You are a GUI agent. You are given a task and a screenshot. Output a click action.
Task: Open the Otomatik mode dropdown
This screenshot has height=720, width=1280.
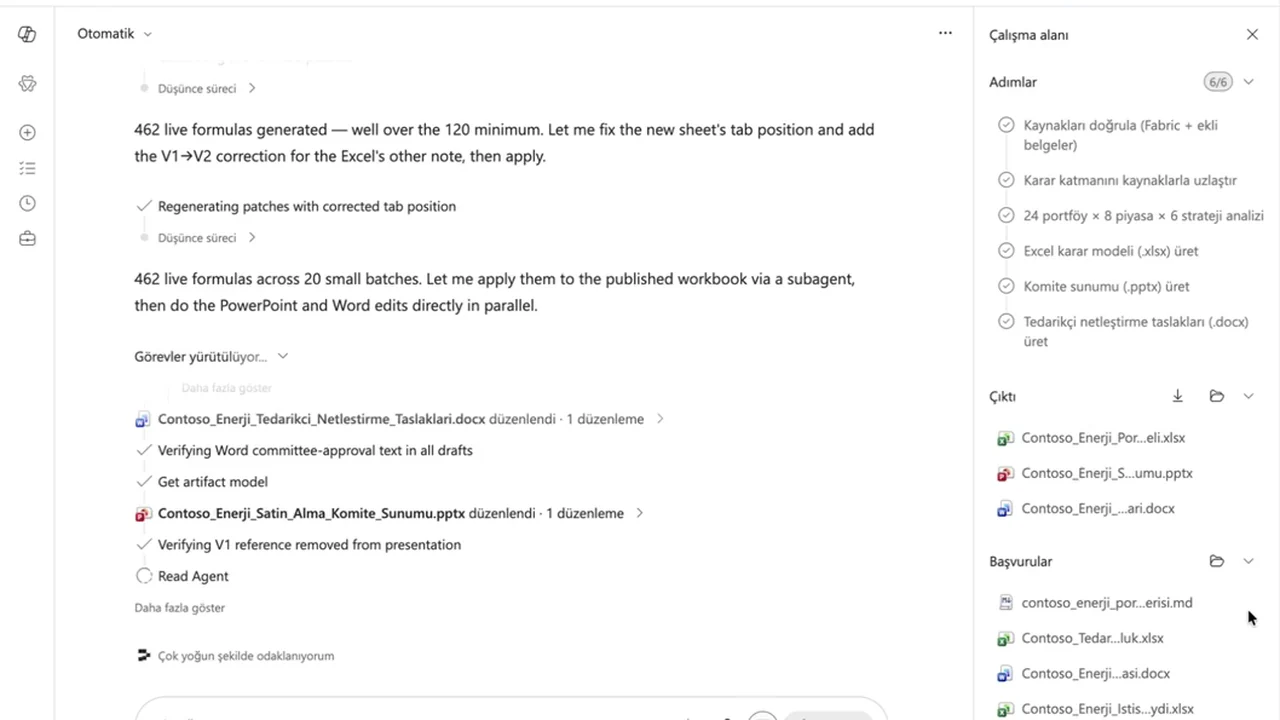click(115, 33)
